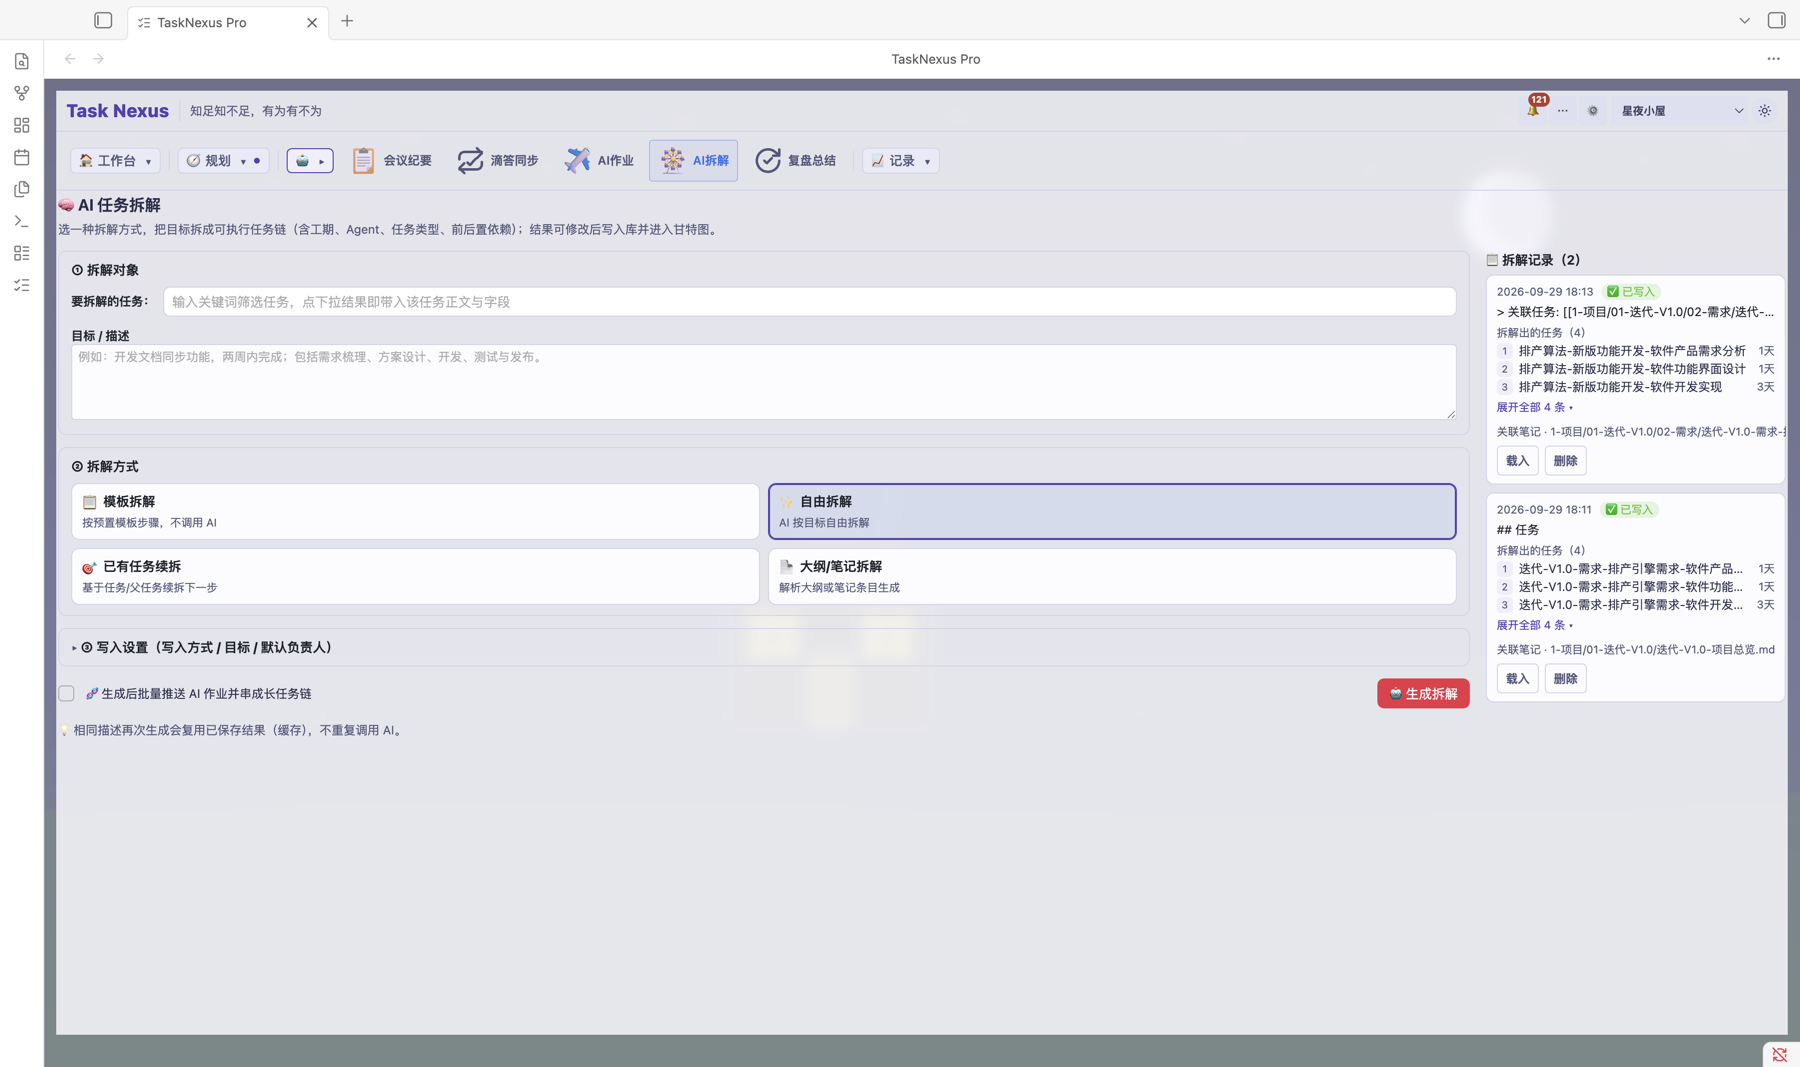The image size is (1800, 1067).
Task: Open 会议纪要 clipboard tool
Action: coord(392,160)
